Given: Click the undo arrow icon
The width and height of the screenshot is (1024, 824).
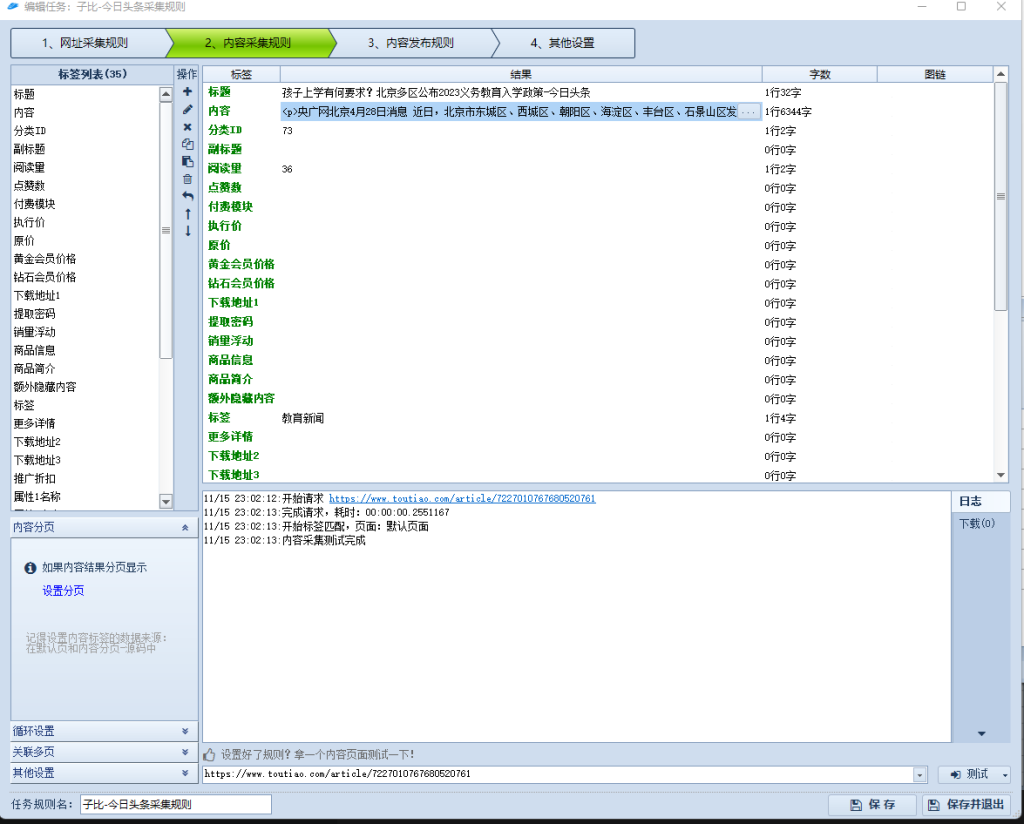Looking at the screenshot, I should (x=187, y=196).
